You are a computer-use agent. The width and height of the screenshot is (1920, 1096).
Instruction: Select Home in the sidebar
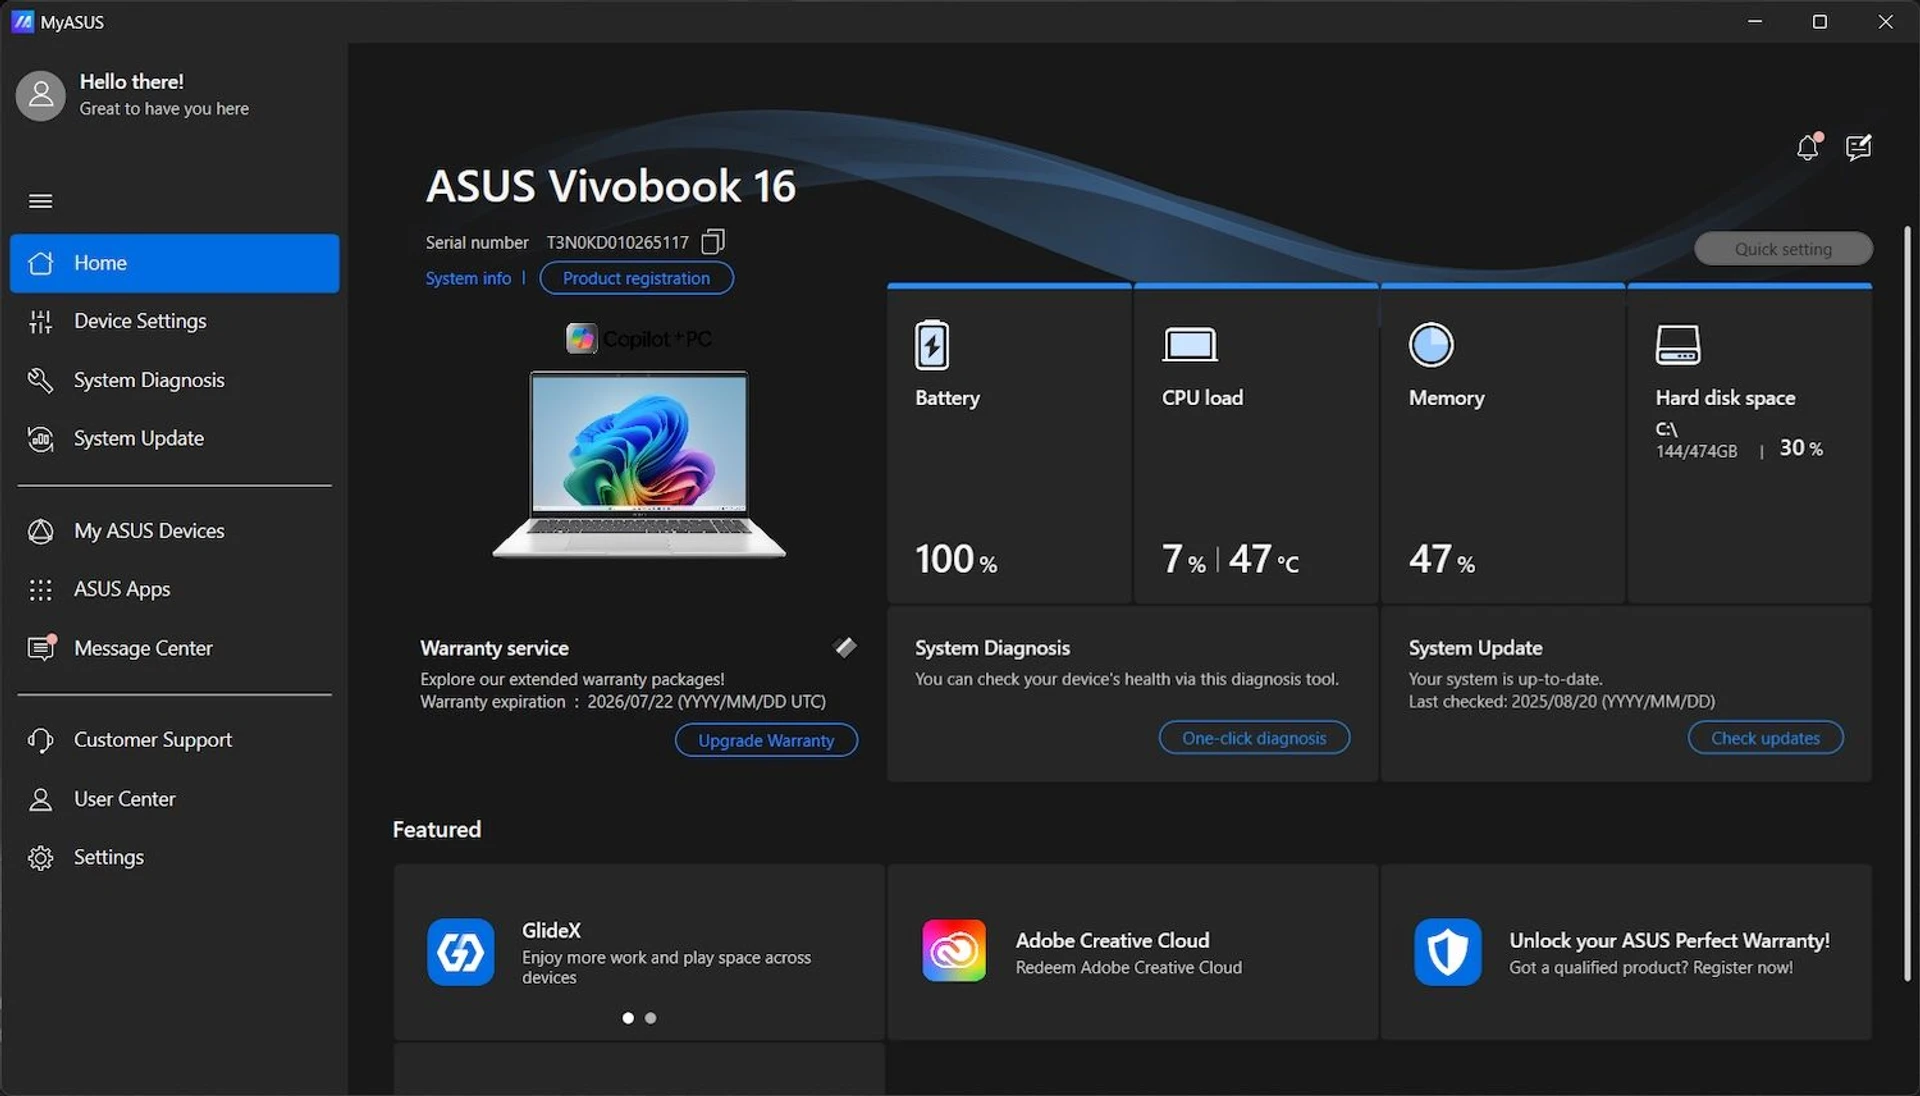coord(175,263)
